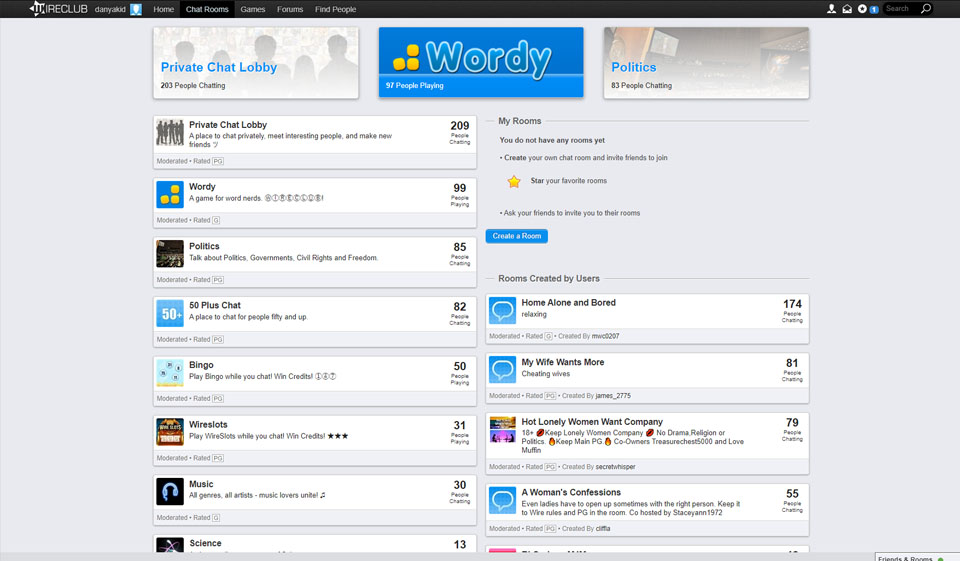
Task: Expand the Friends & Rooms panel
Action: [906, 557]
